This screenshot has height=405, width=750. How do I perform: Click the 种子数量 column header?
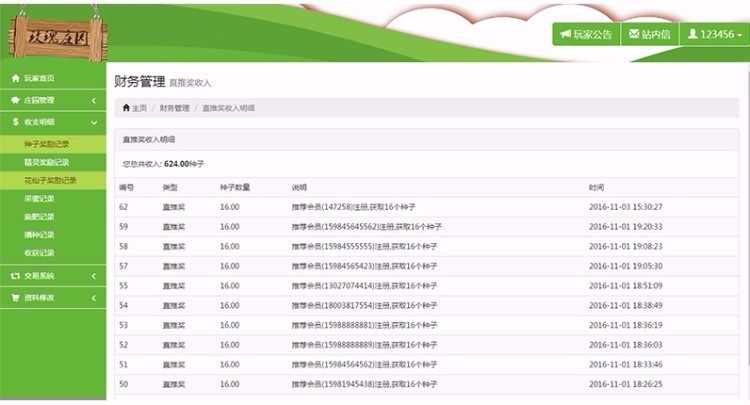pos(235,187)
